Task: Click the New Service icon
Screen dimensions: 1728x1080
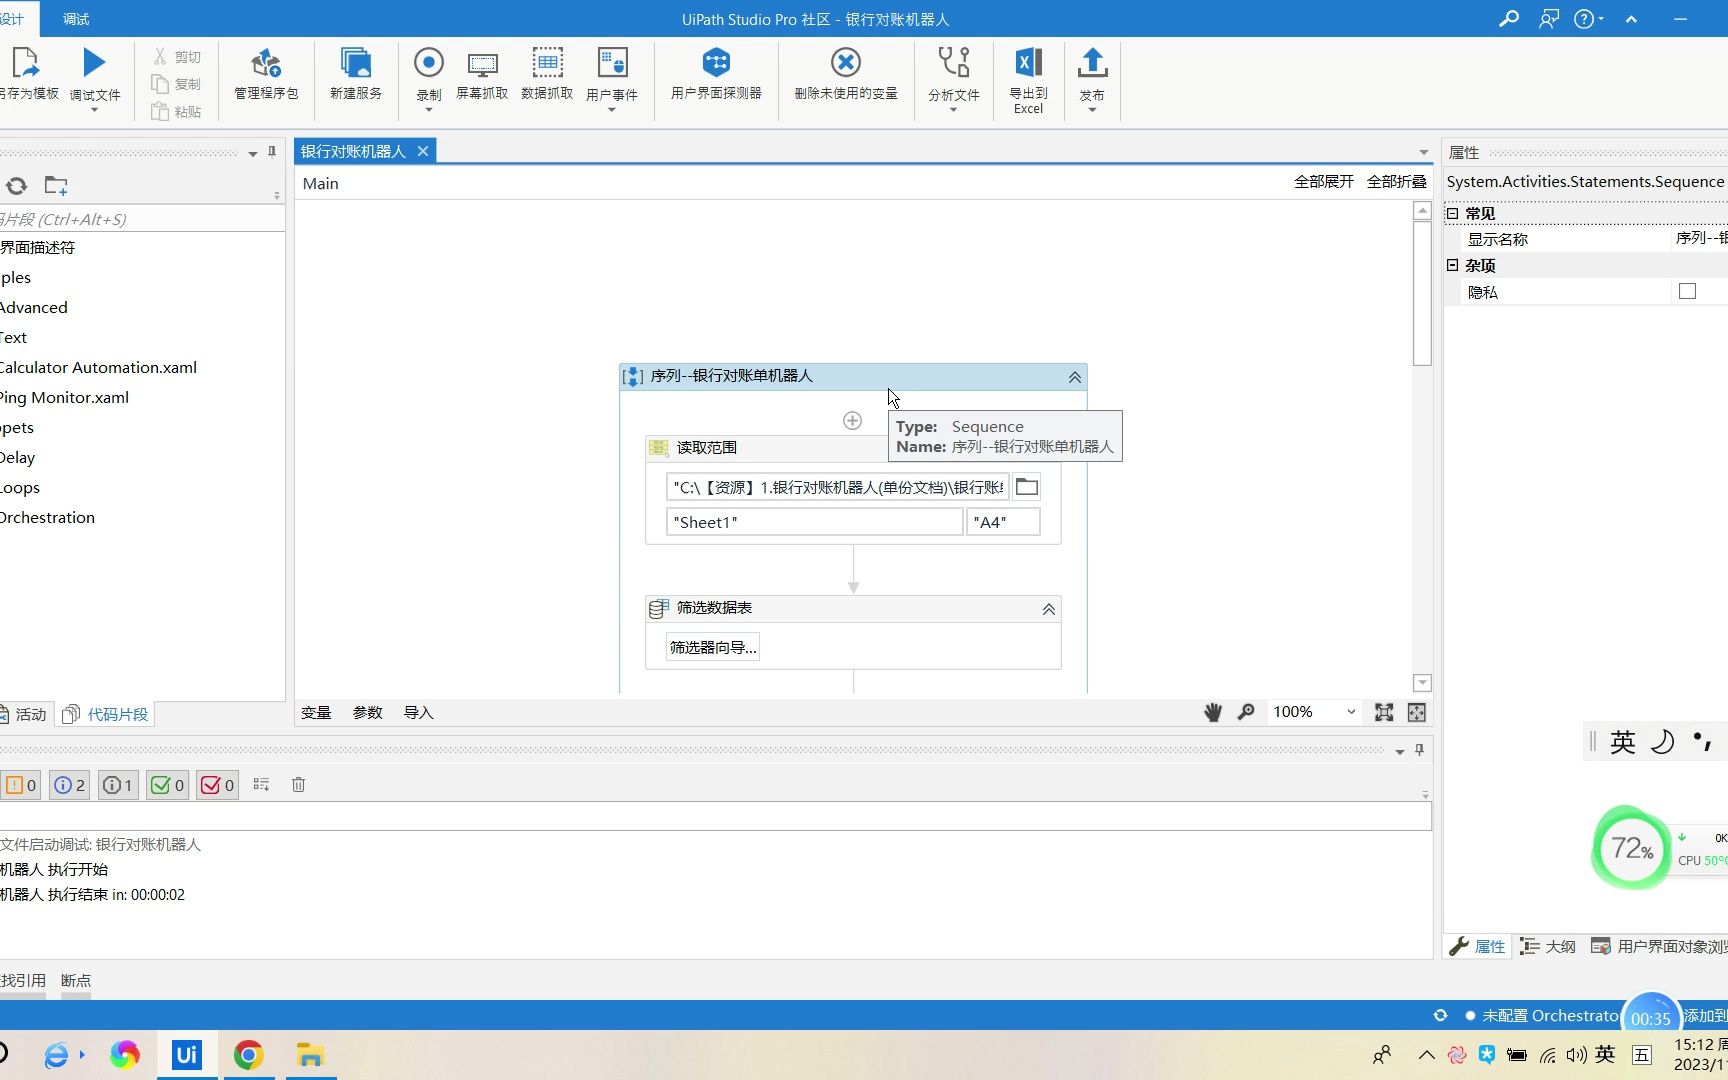Action: [x=356, y=63]
